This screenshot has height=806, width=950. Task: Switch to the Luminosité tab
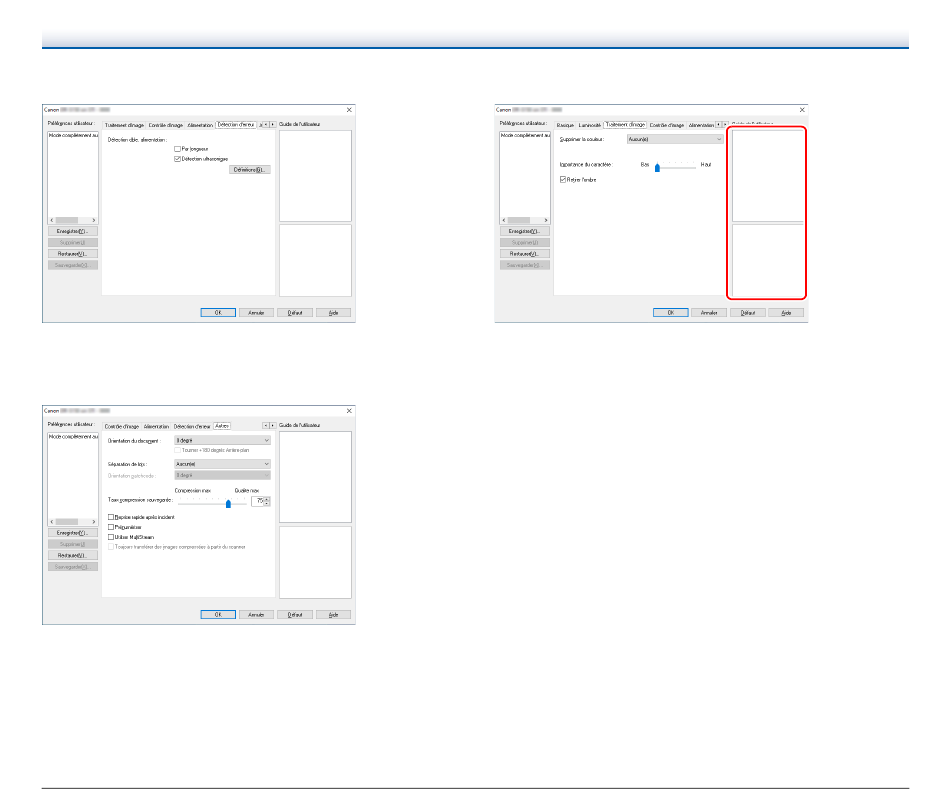click(589, 125)
